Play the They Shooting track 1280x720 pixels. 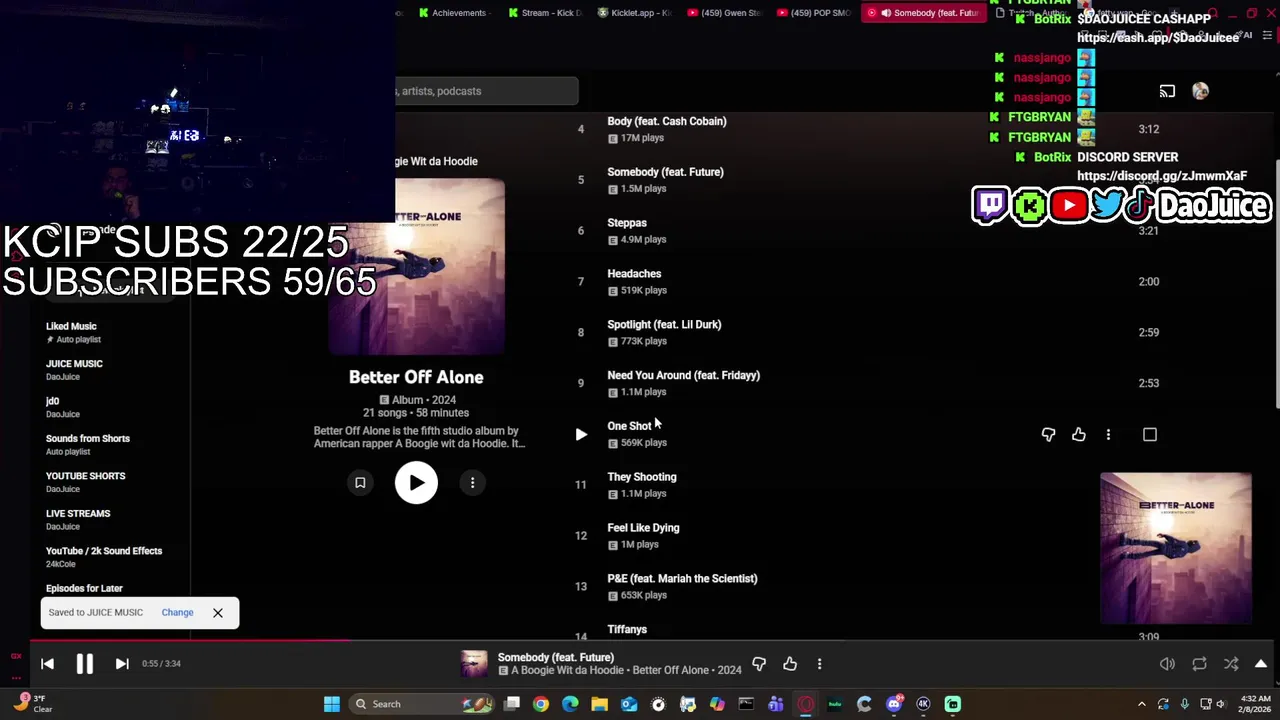(642, 477)
